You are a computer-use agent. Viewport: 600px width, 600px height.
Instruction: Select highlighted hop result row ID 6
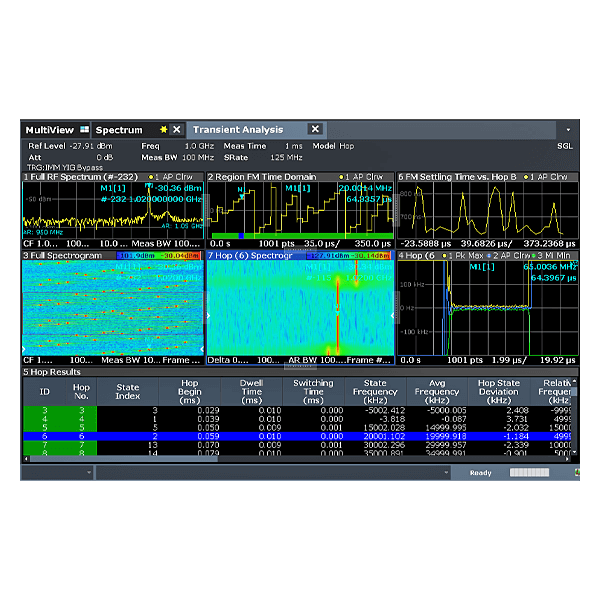[x=297, y=436]
